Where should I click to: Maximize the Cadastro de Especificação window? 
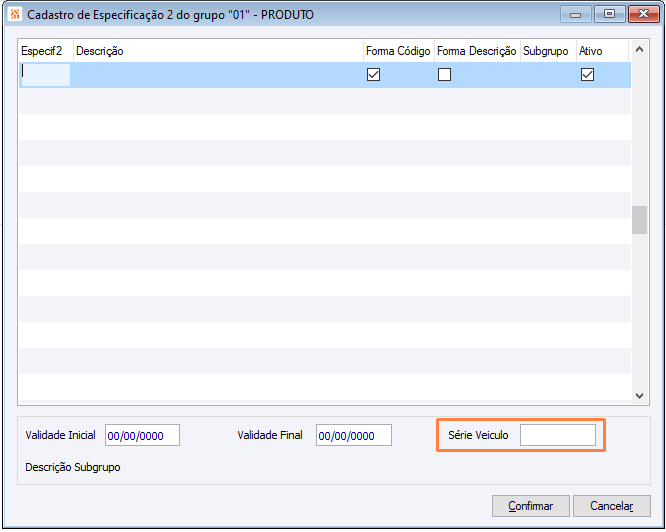tap(610, 14)
